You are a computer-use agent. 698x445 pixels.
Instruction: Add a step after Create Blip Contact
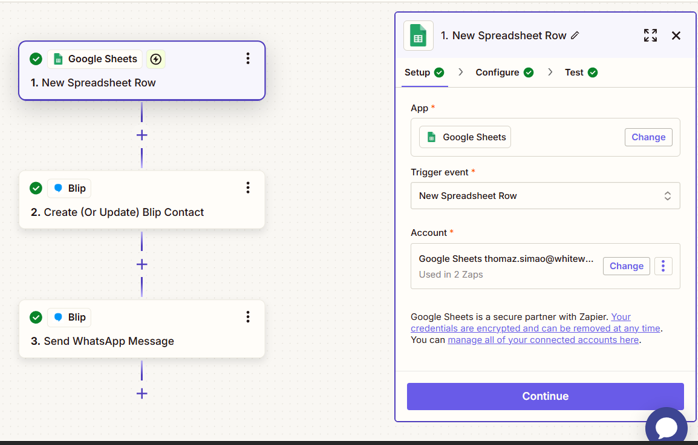point(142,264)
